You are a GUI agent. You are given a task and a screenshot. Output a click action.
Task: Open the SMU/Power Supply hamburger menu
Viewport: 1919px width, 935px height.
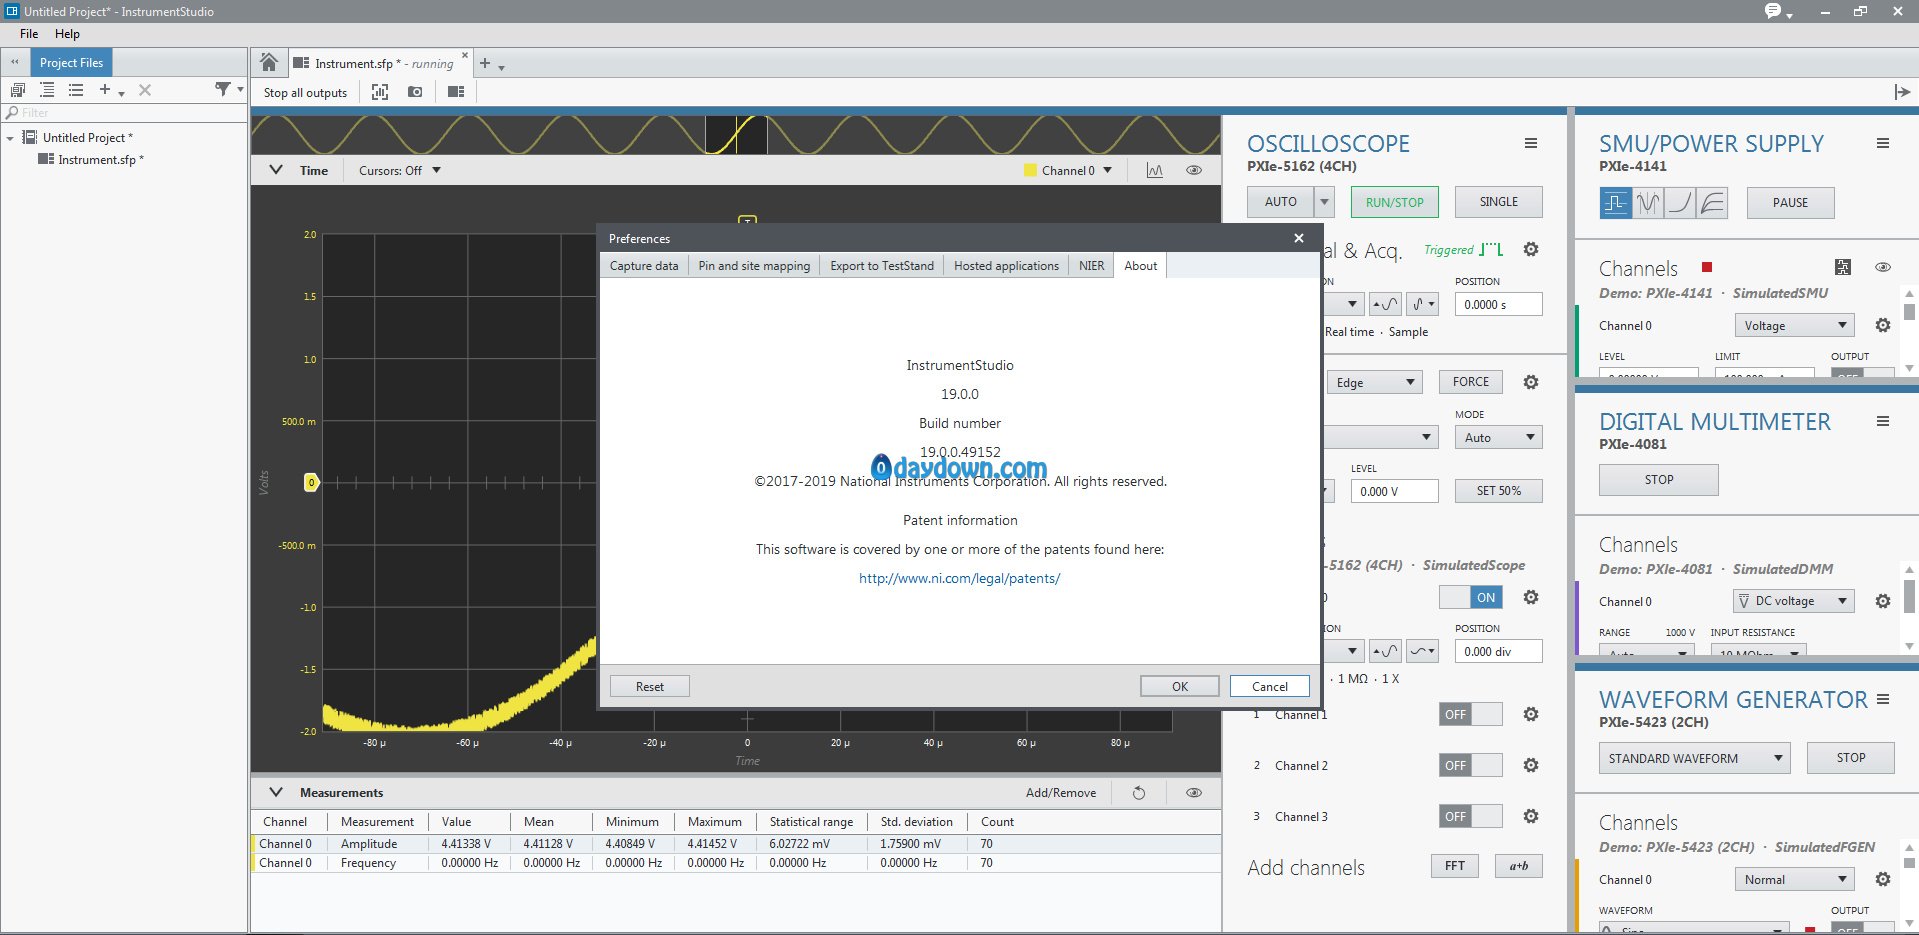(x=1883, y=144)
